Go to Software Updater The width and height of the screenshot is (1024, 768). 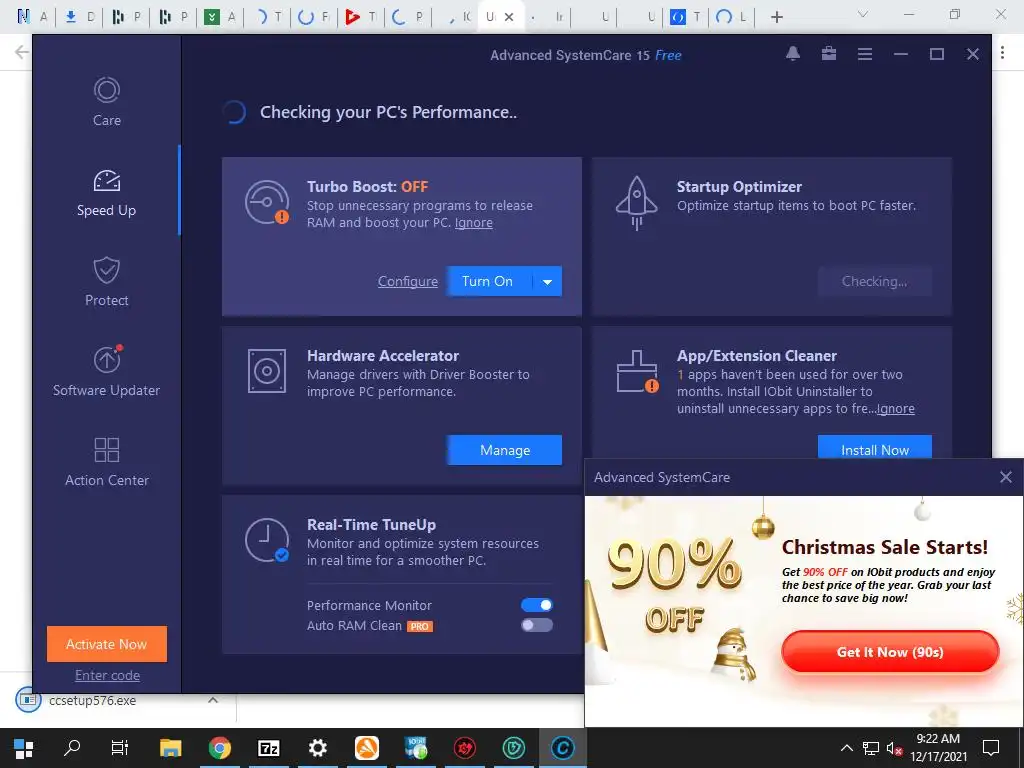point(106,371)
